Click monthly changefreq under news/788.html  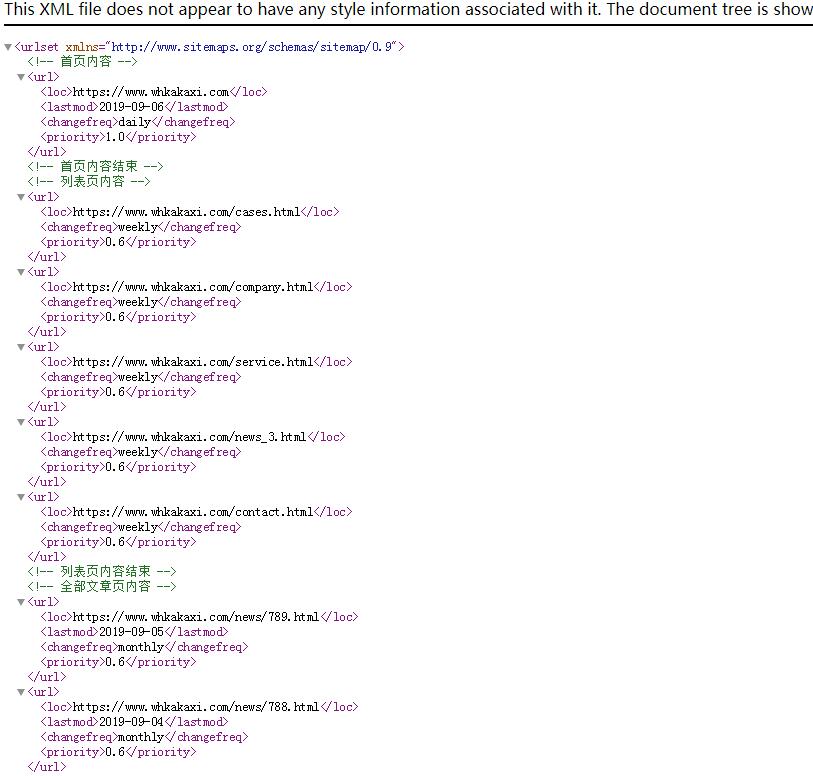click(141, 737)
